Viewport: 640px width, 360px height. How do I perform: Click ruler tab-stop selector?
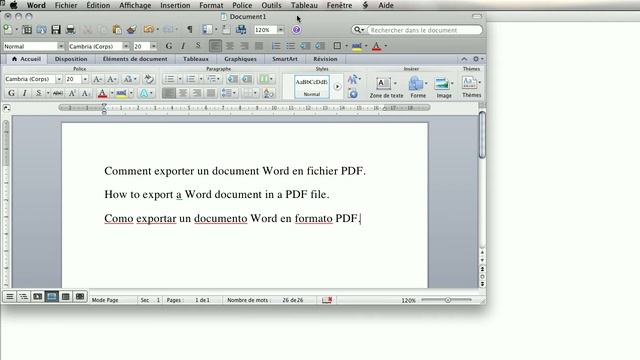(x=6, y=108)
